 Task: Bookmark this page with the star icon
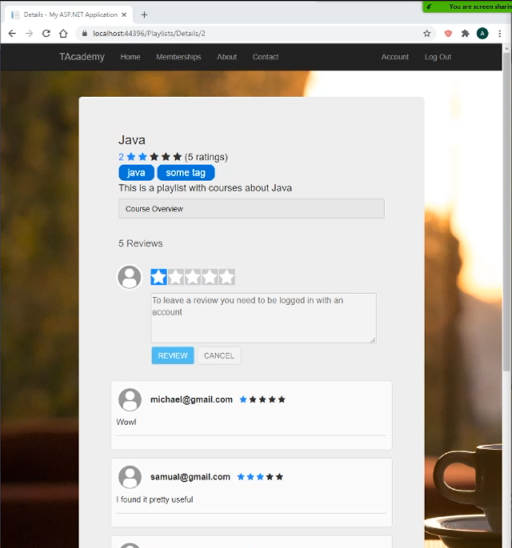click(x=427, y=34)
